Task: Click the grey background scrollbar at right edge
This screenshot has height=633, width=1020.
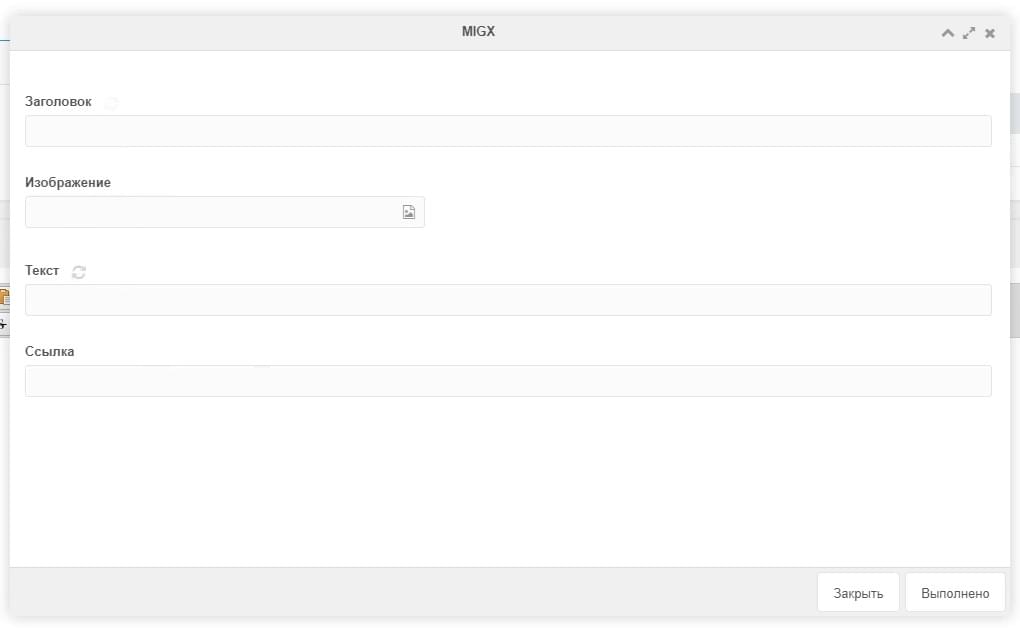Action: click(1015, 310)
